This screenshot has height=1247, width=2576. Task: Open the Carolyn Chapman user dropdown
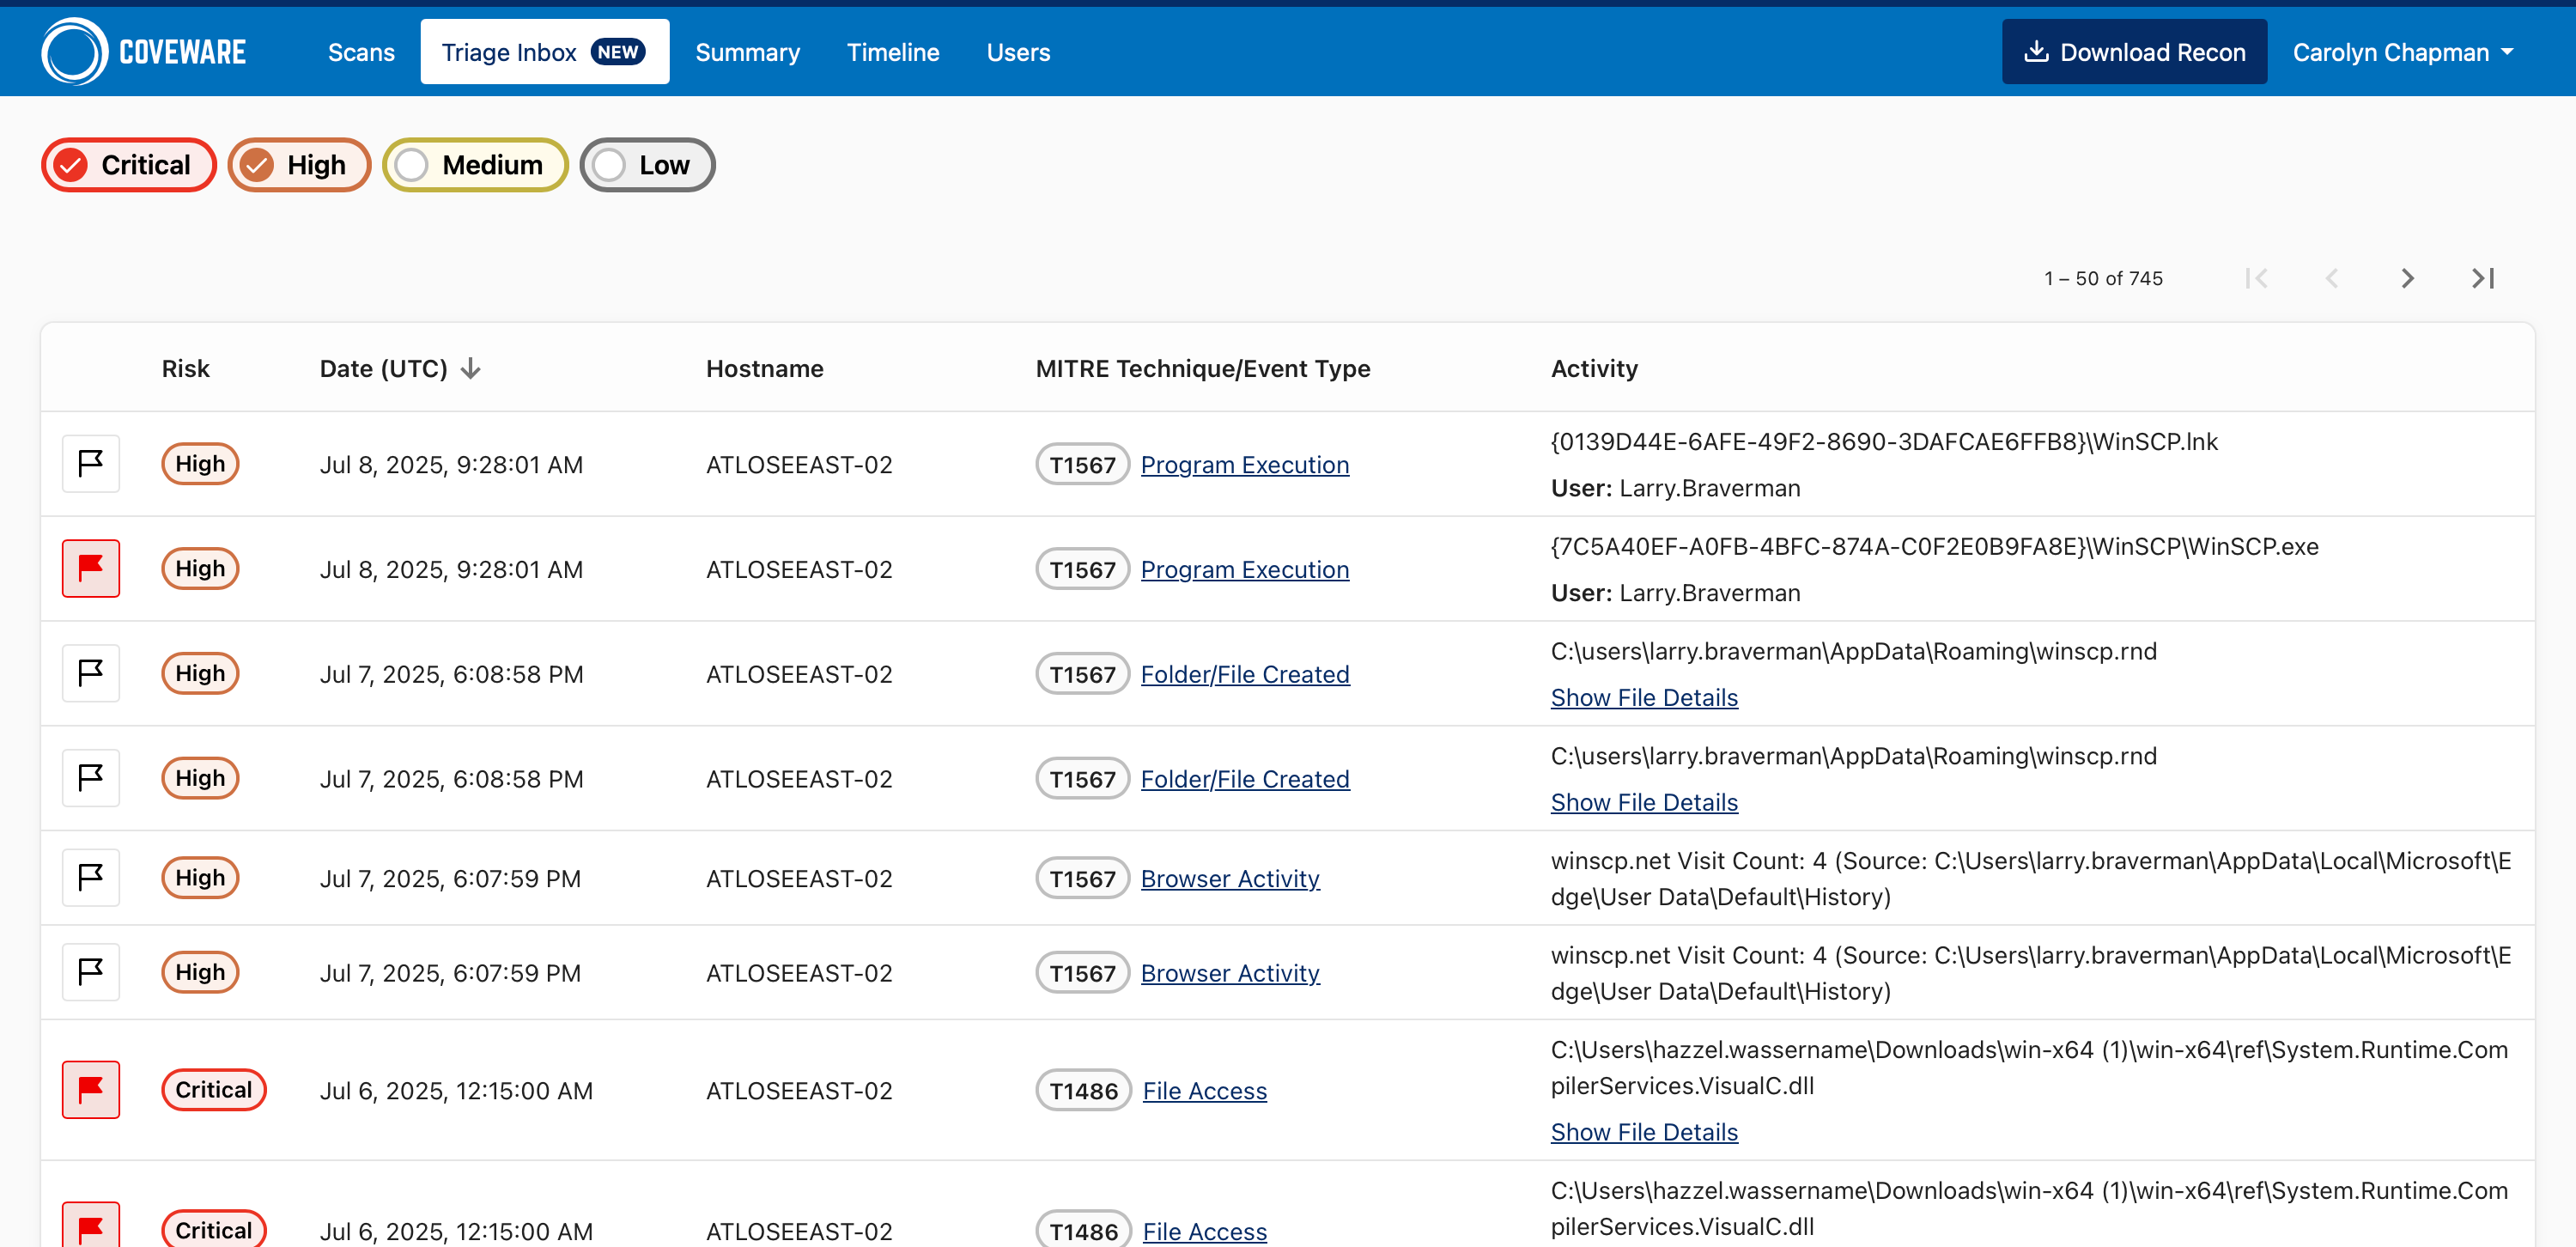2402,52
